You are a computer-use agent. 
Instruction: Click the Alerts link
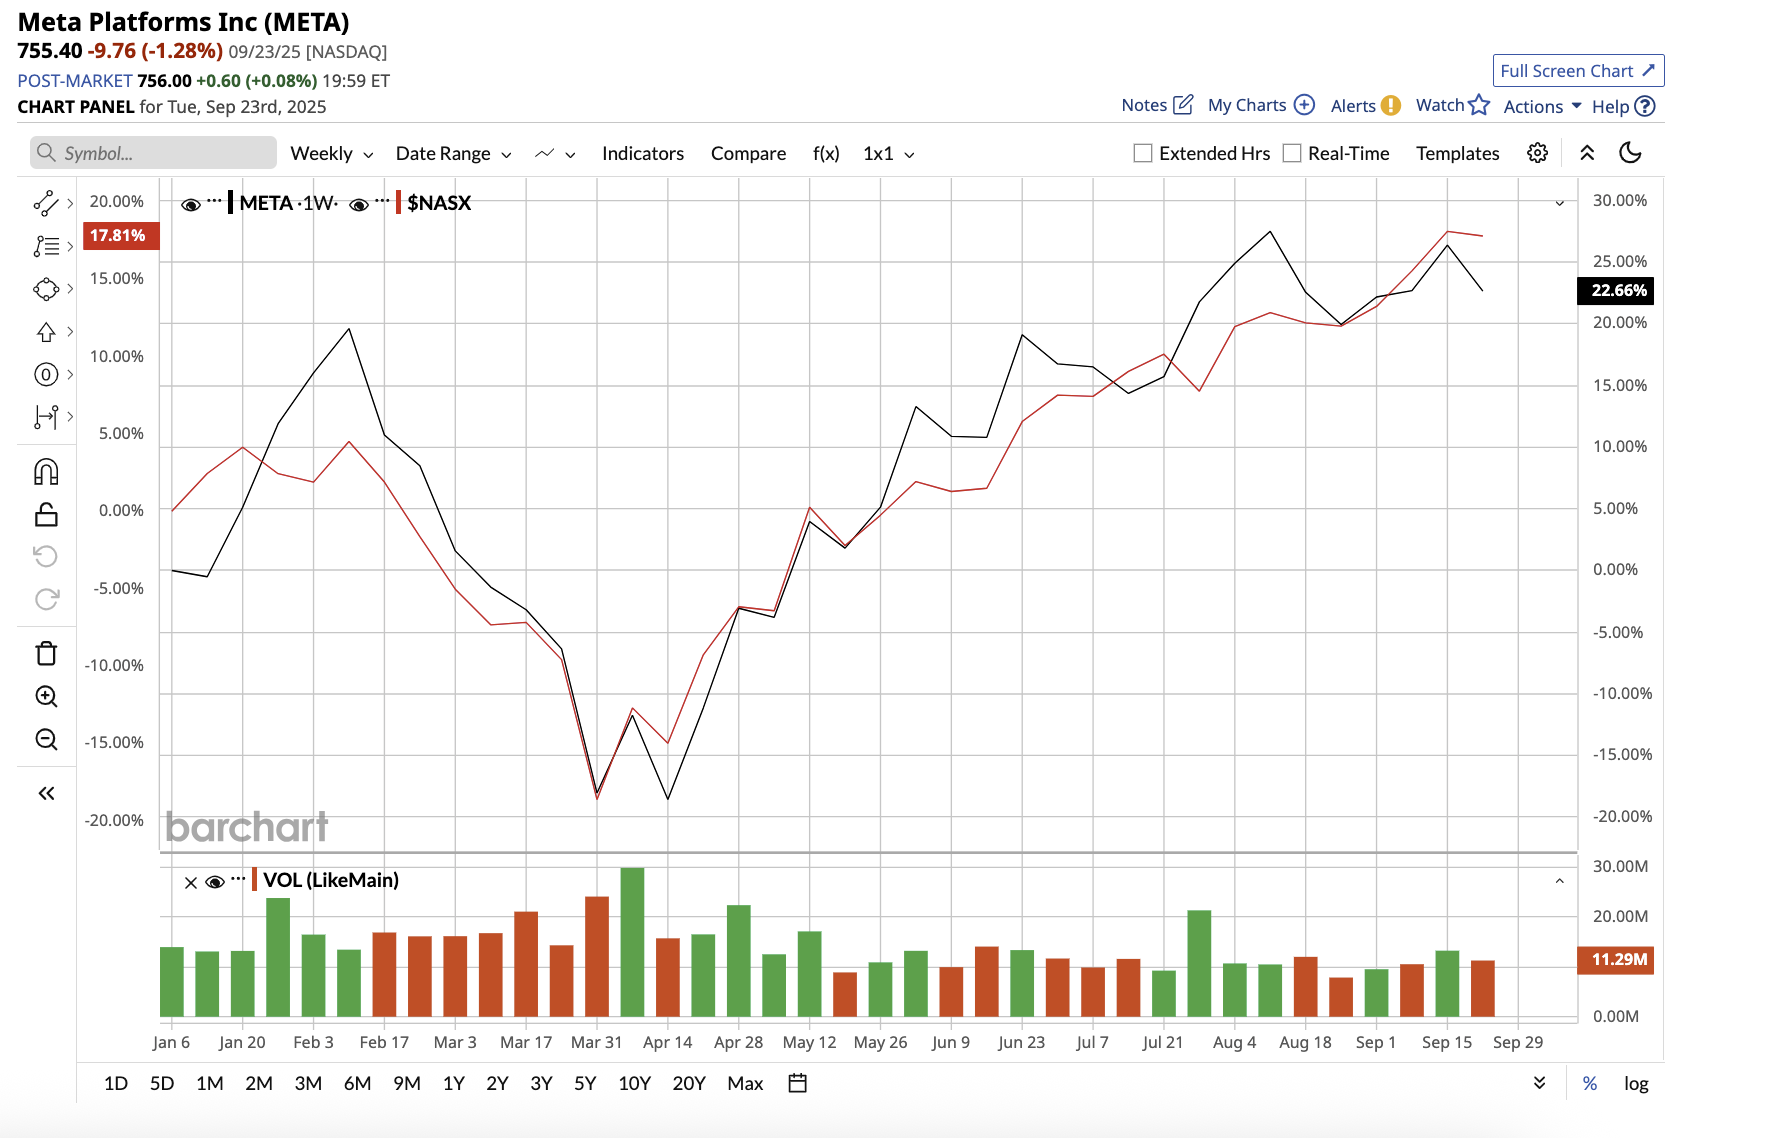pos(1353,105)
